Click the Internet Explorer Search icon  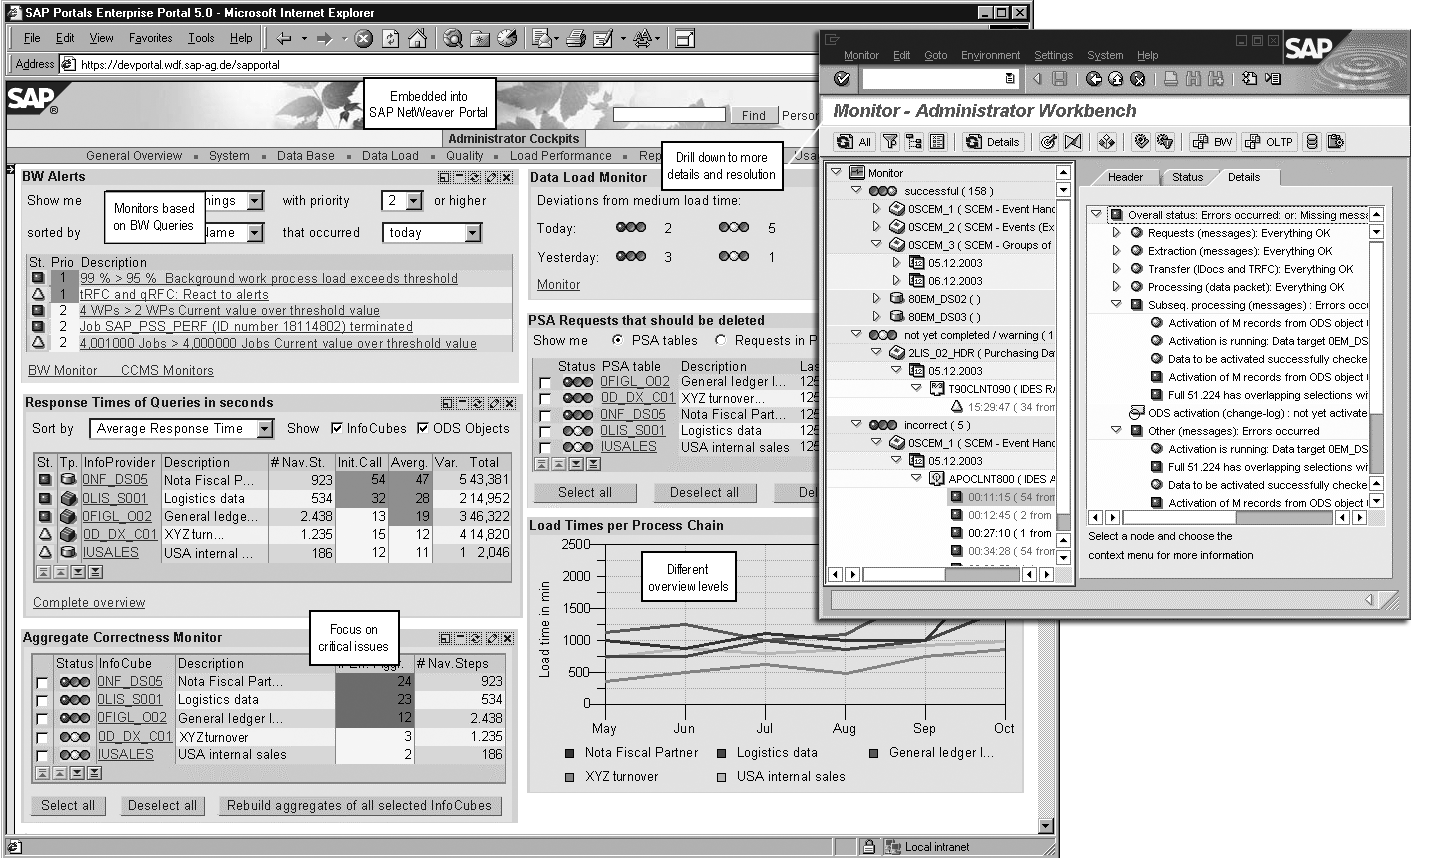pyautogui.click(x=453, y=38)
